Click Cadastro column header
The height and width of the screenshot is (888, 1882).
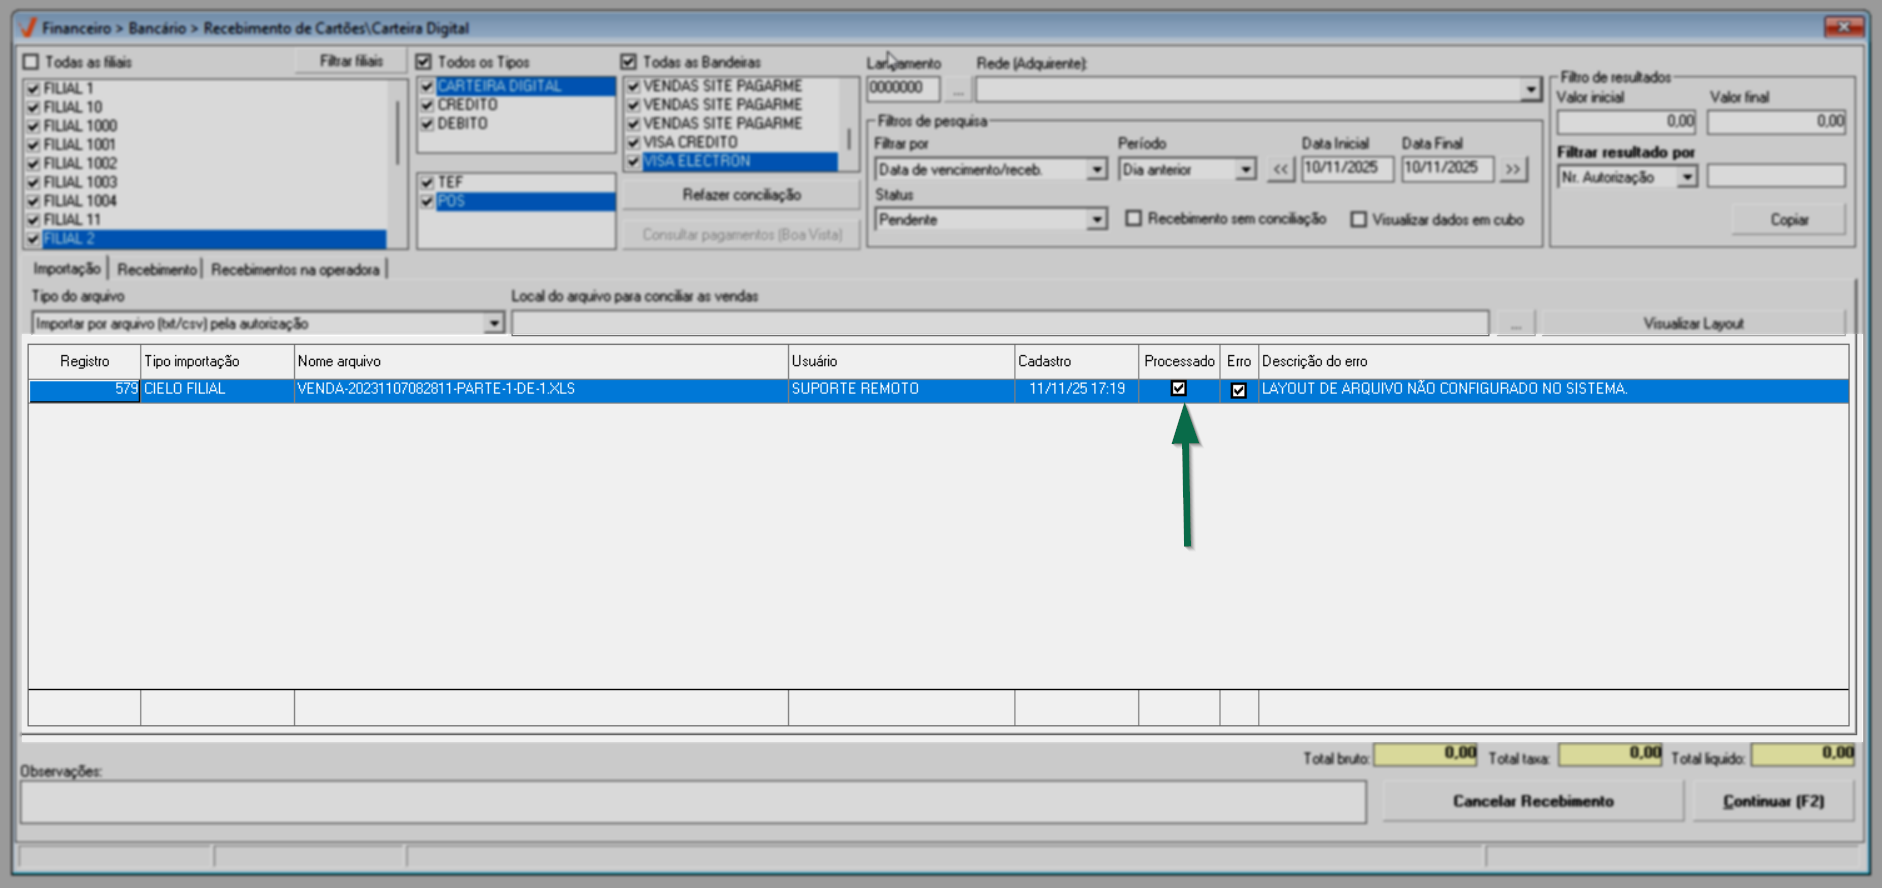1077,362
